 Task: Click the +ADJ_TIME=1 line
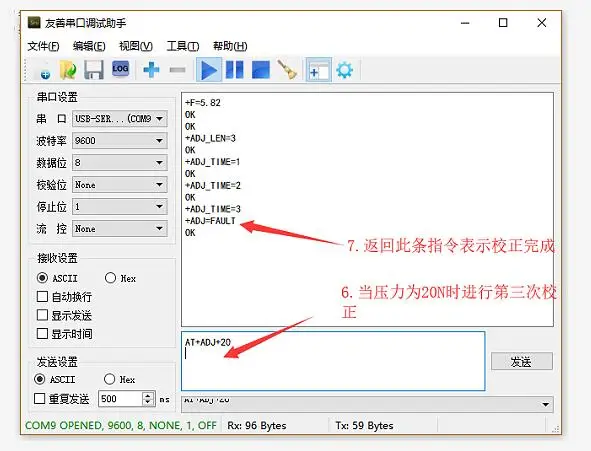pyautogui.click(x=212, y=162)
